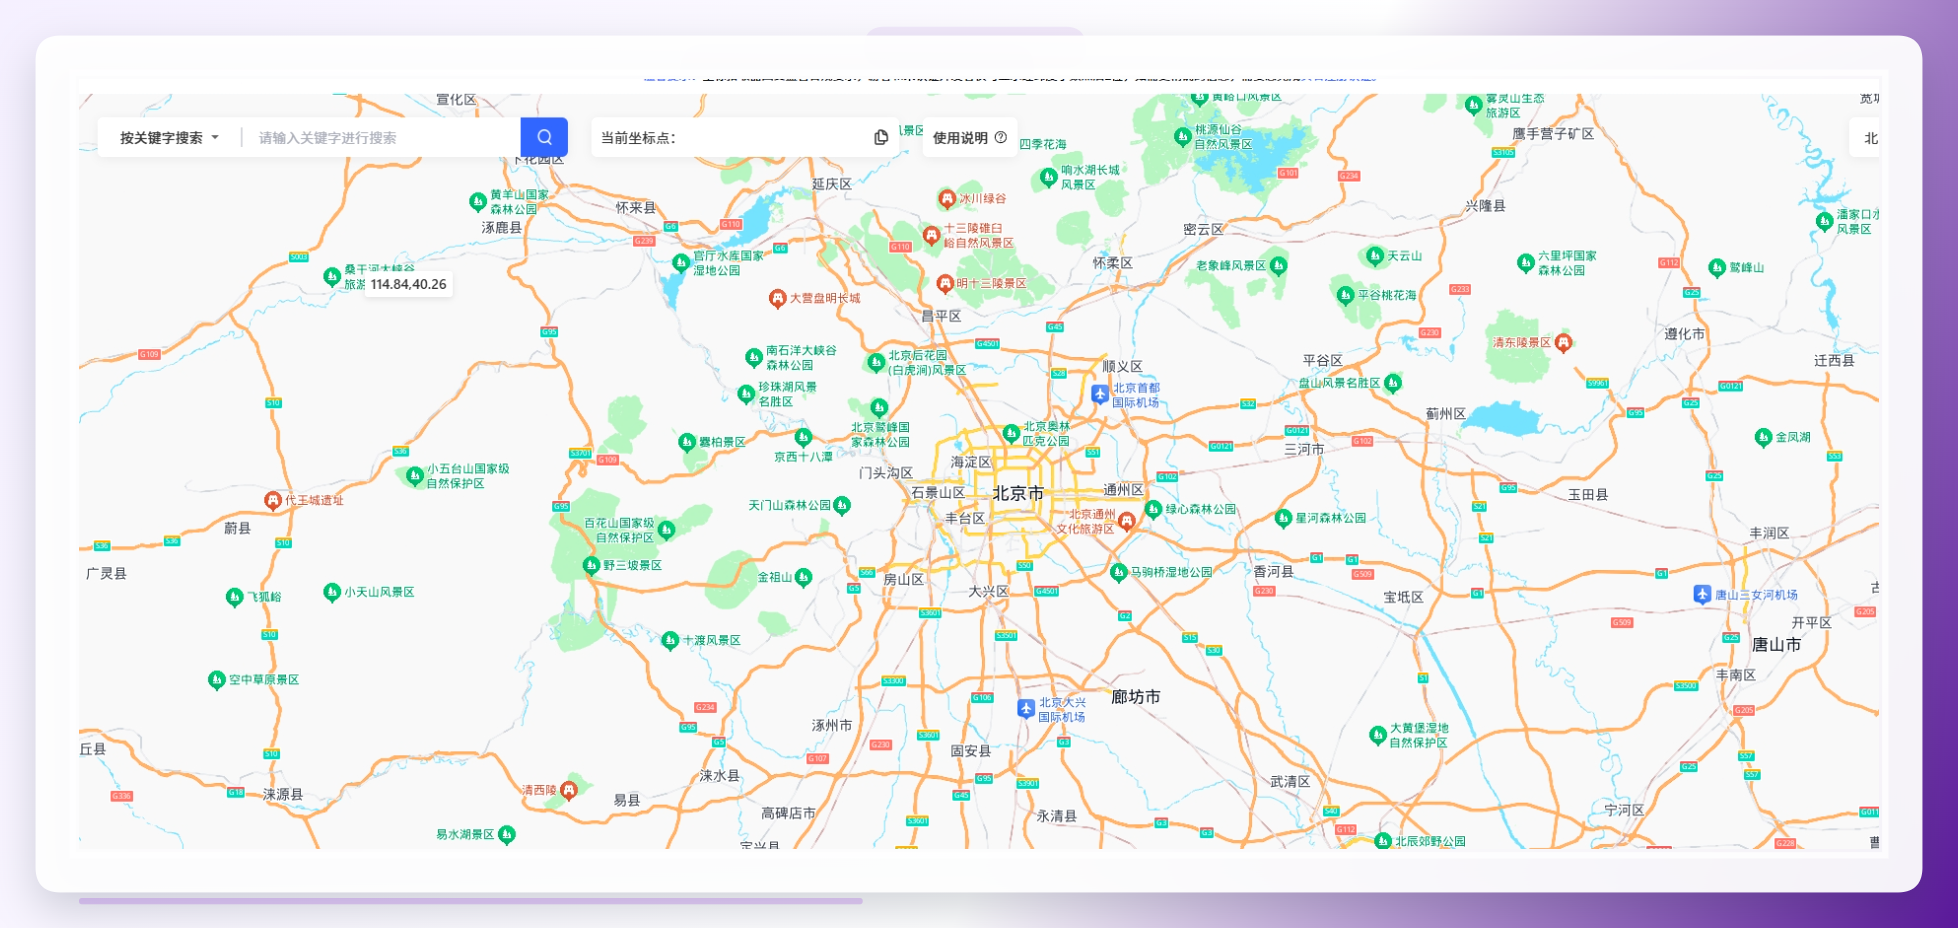Select the 十渡风景区 park marker
The height and width of the screenshot is (928, 1958).
pyautogui.click(x=671, y=640)
